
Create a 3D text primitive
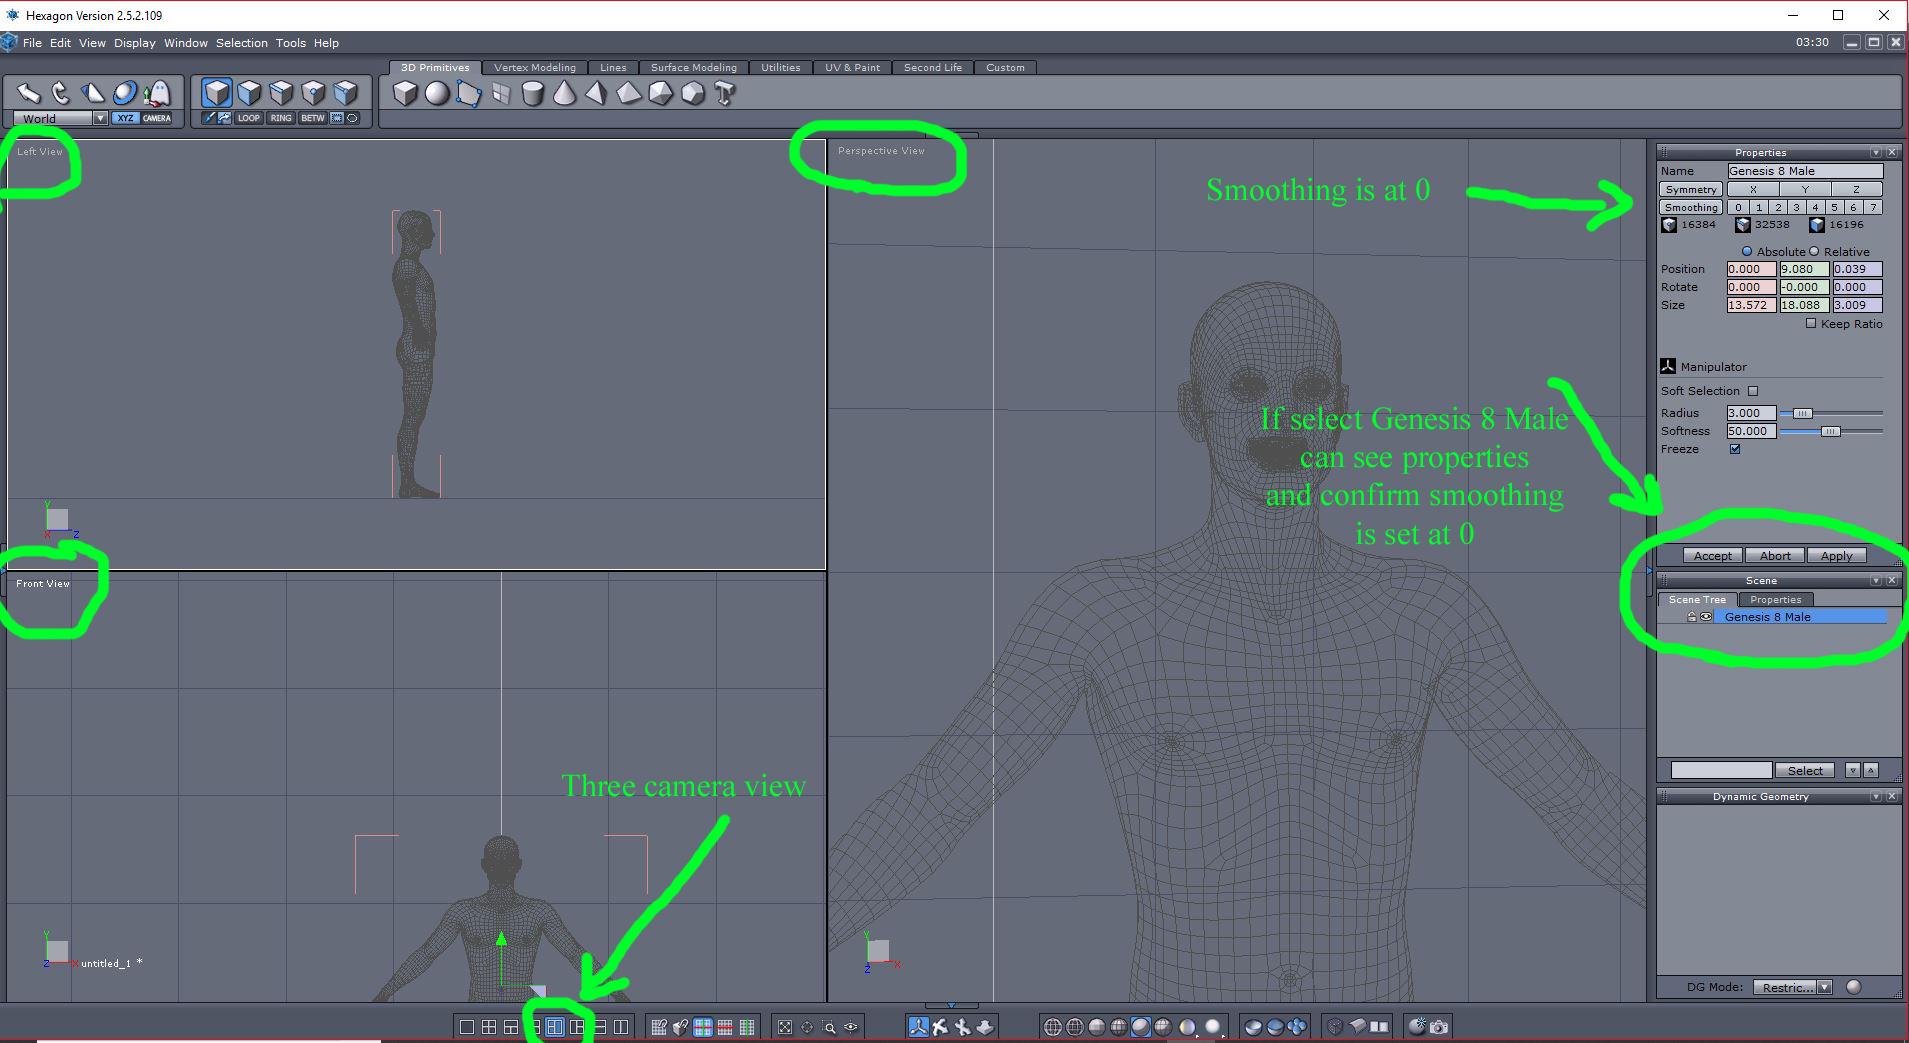[x=725, y=93]
